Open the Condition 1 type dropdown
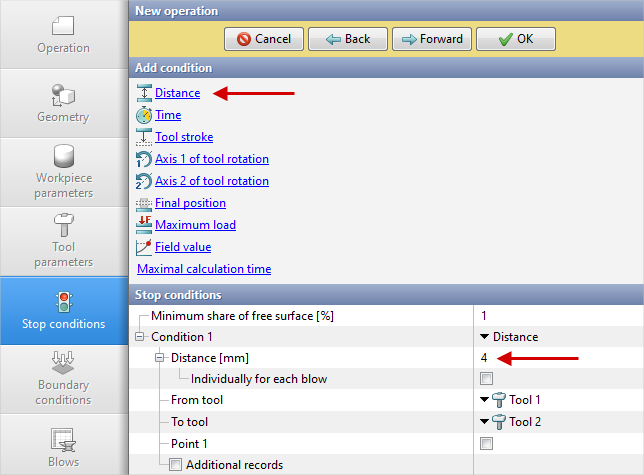 [x=510, y=337]
